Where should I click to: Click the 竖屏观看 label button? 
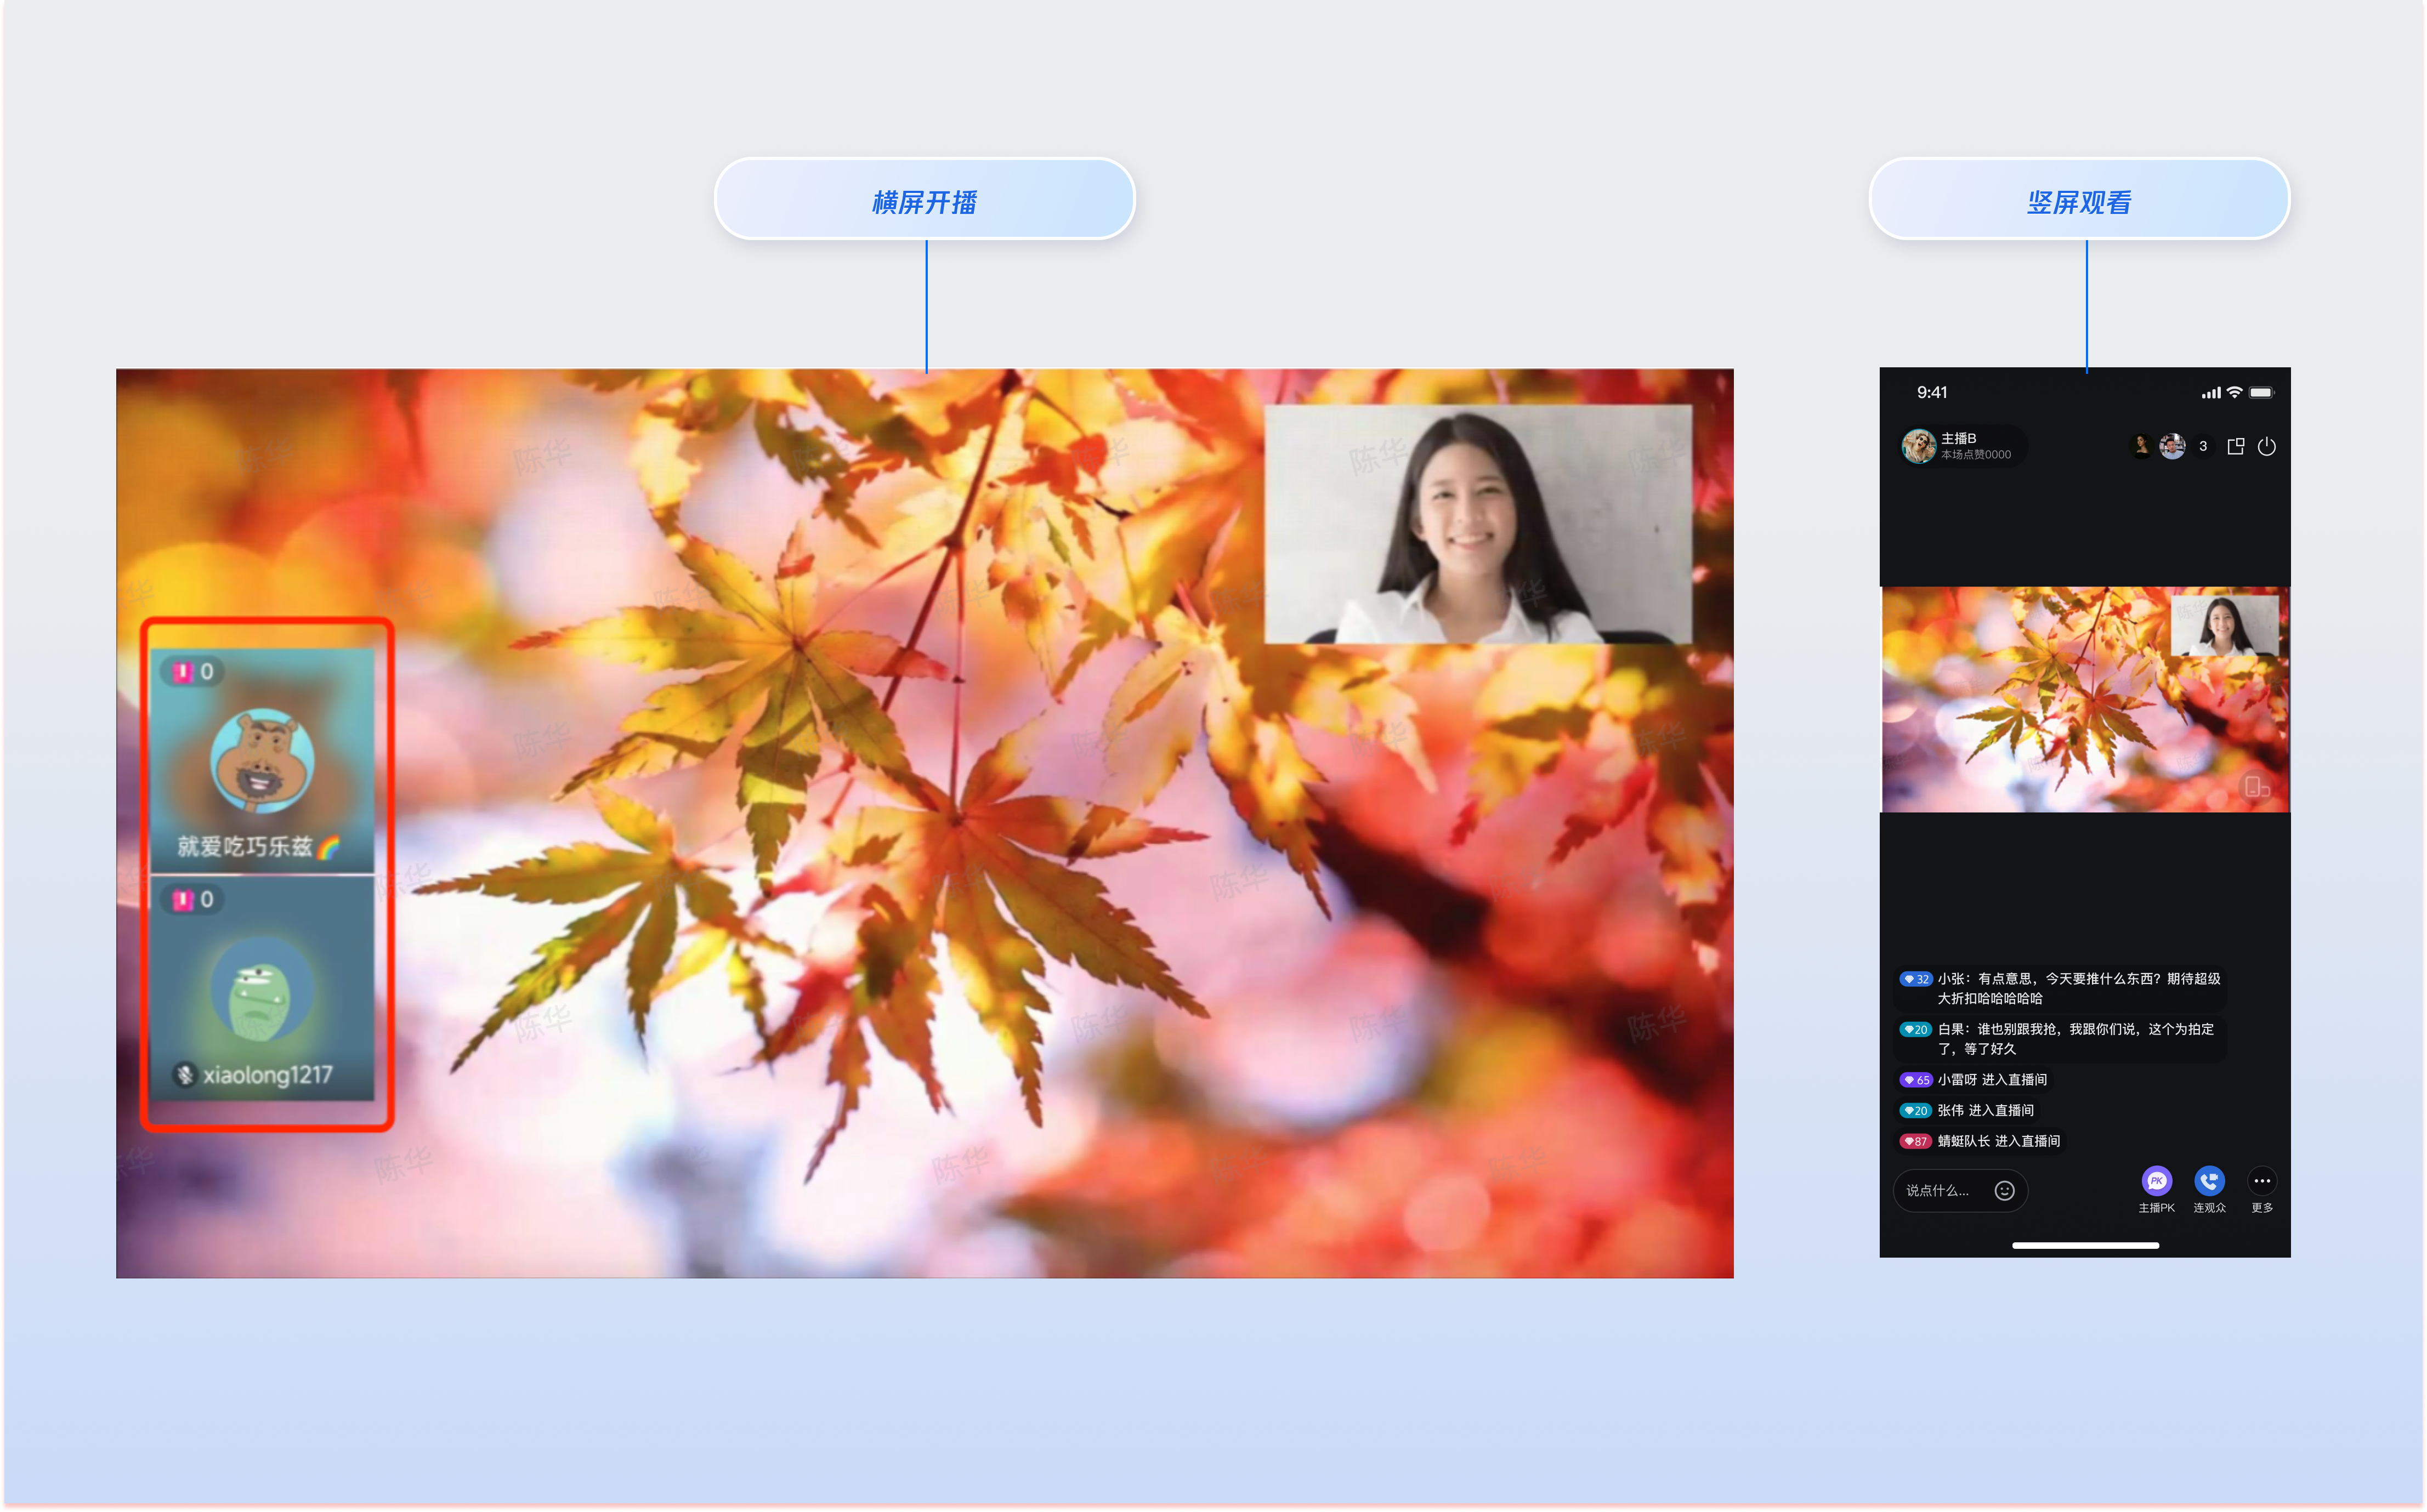2079,200
